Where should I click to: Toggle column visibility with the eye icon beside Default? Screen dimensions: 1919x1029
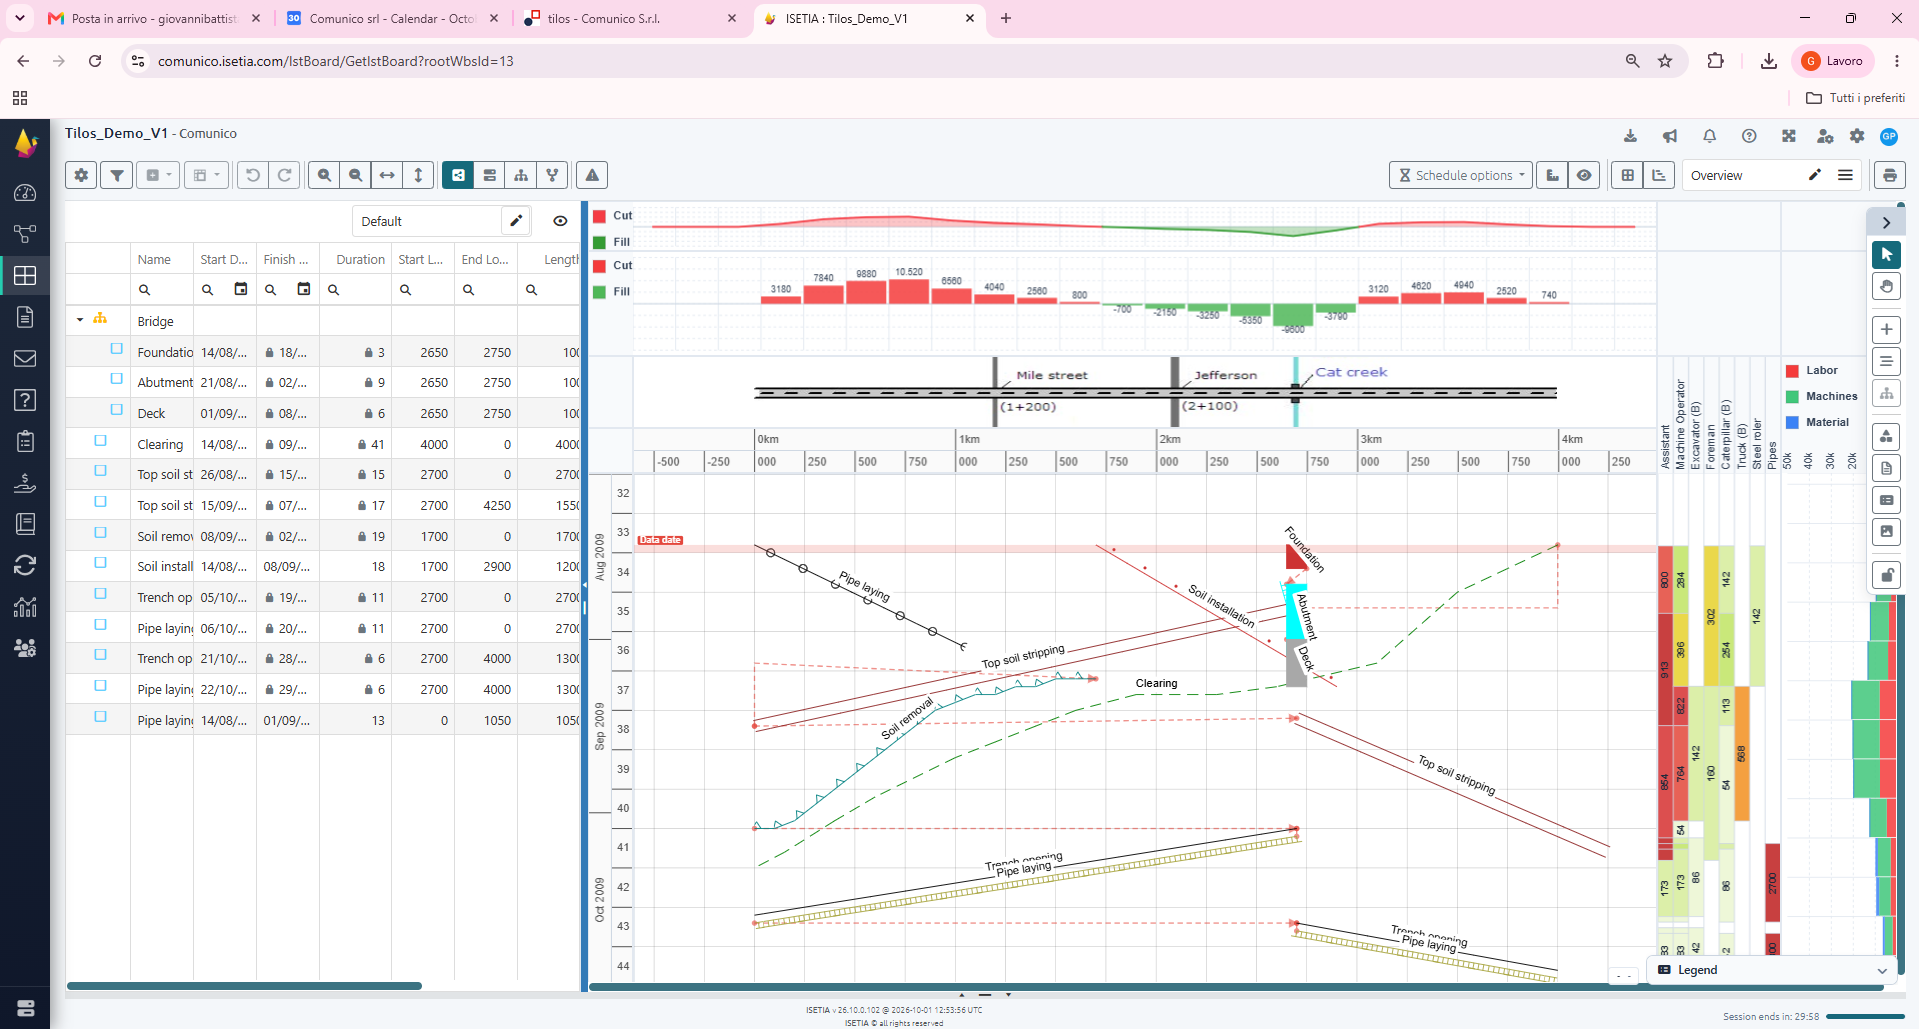click(x=560, y=221)
